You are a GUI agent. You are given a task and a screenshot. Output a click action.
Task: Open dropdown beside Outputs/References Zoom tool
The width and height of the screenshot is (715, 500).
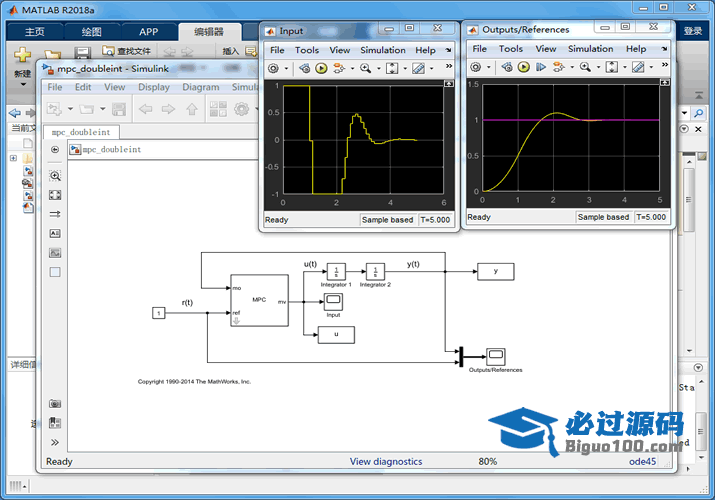[598, 67]
